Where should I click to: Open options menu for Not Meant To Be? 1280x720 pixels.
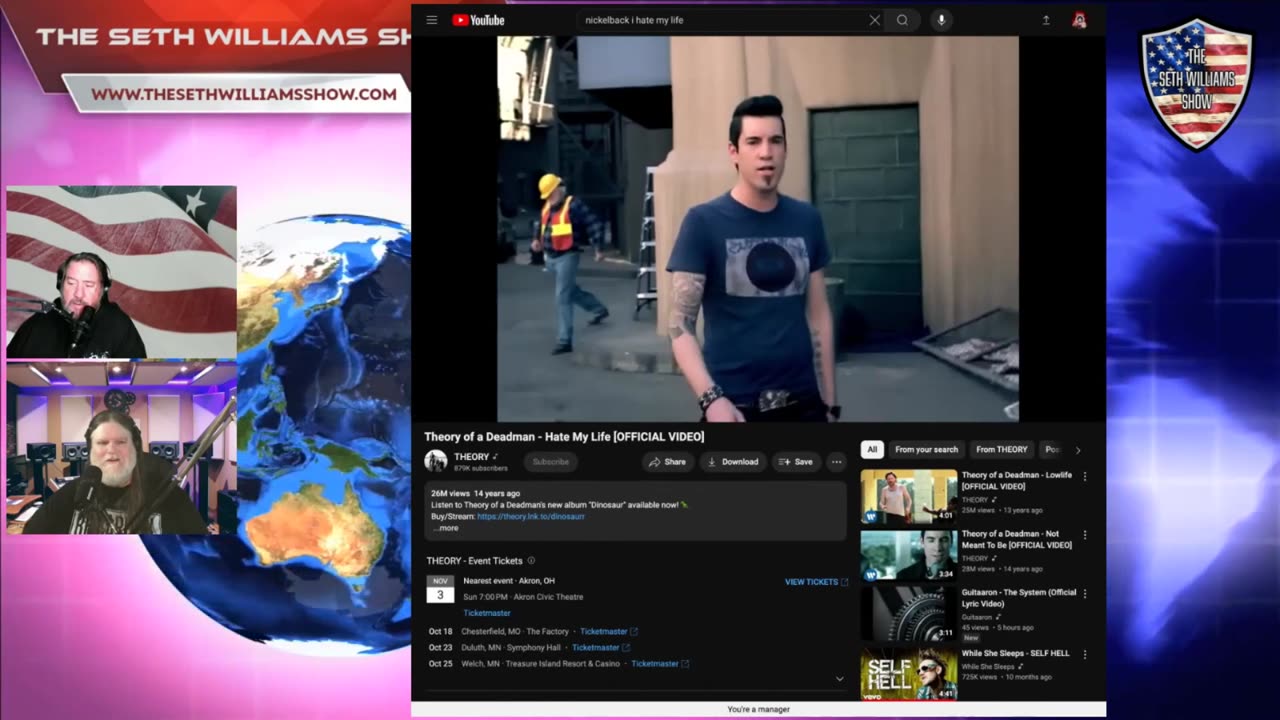click(1085, 535)
